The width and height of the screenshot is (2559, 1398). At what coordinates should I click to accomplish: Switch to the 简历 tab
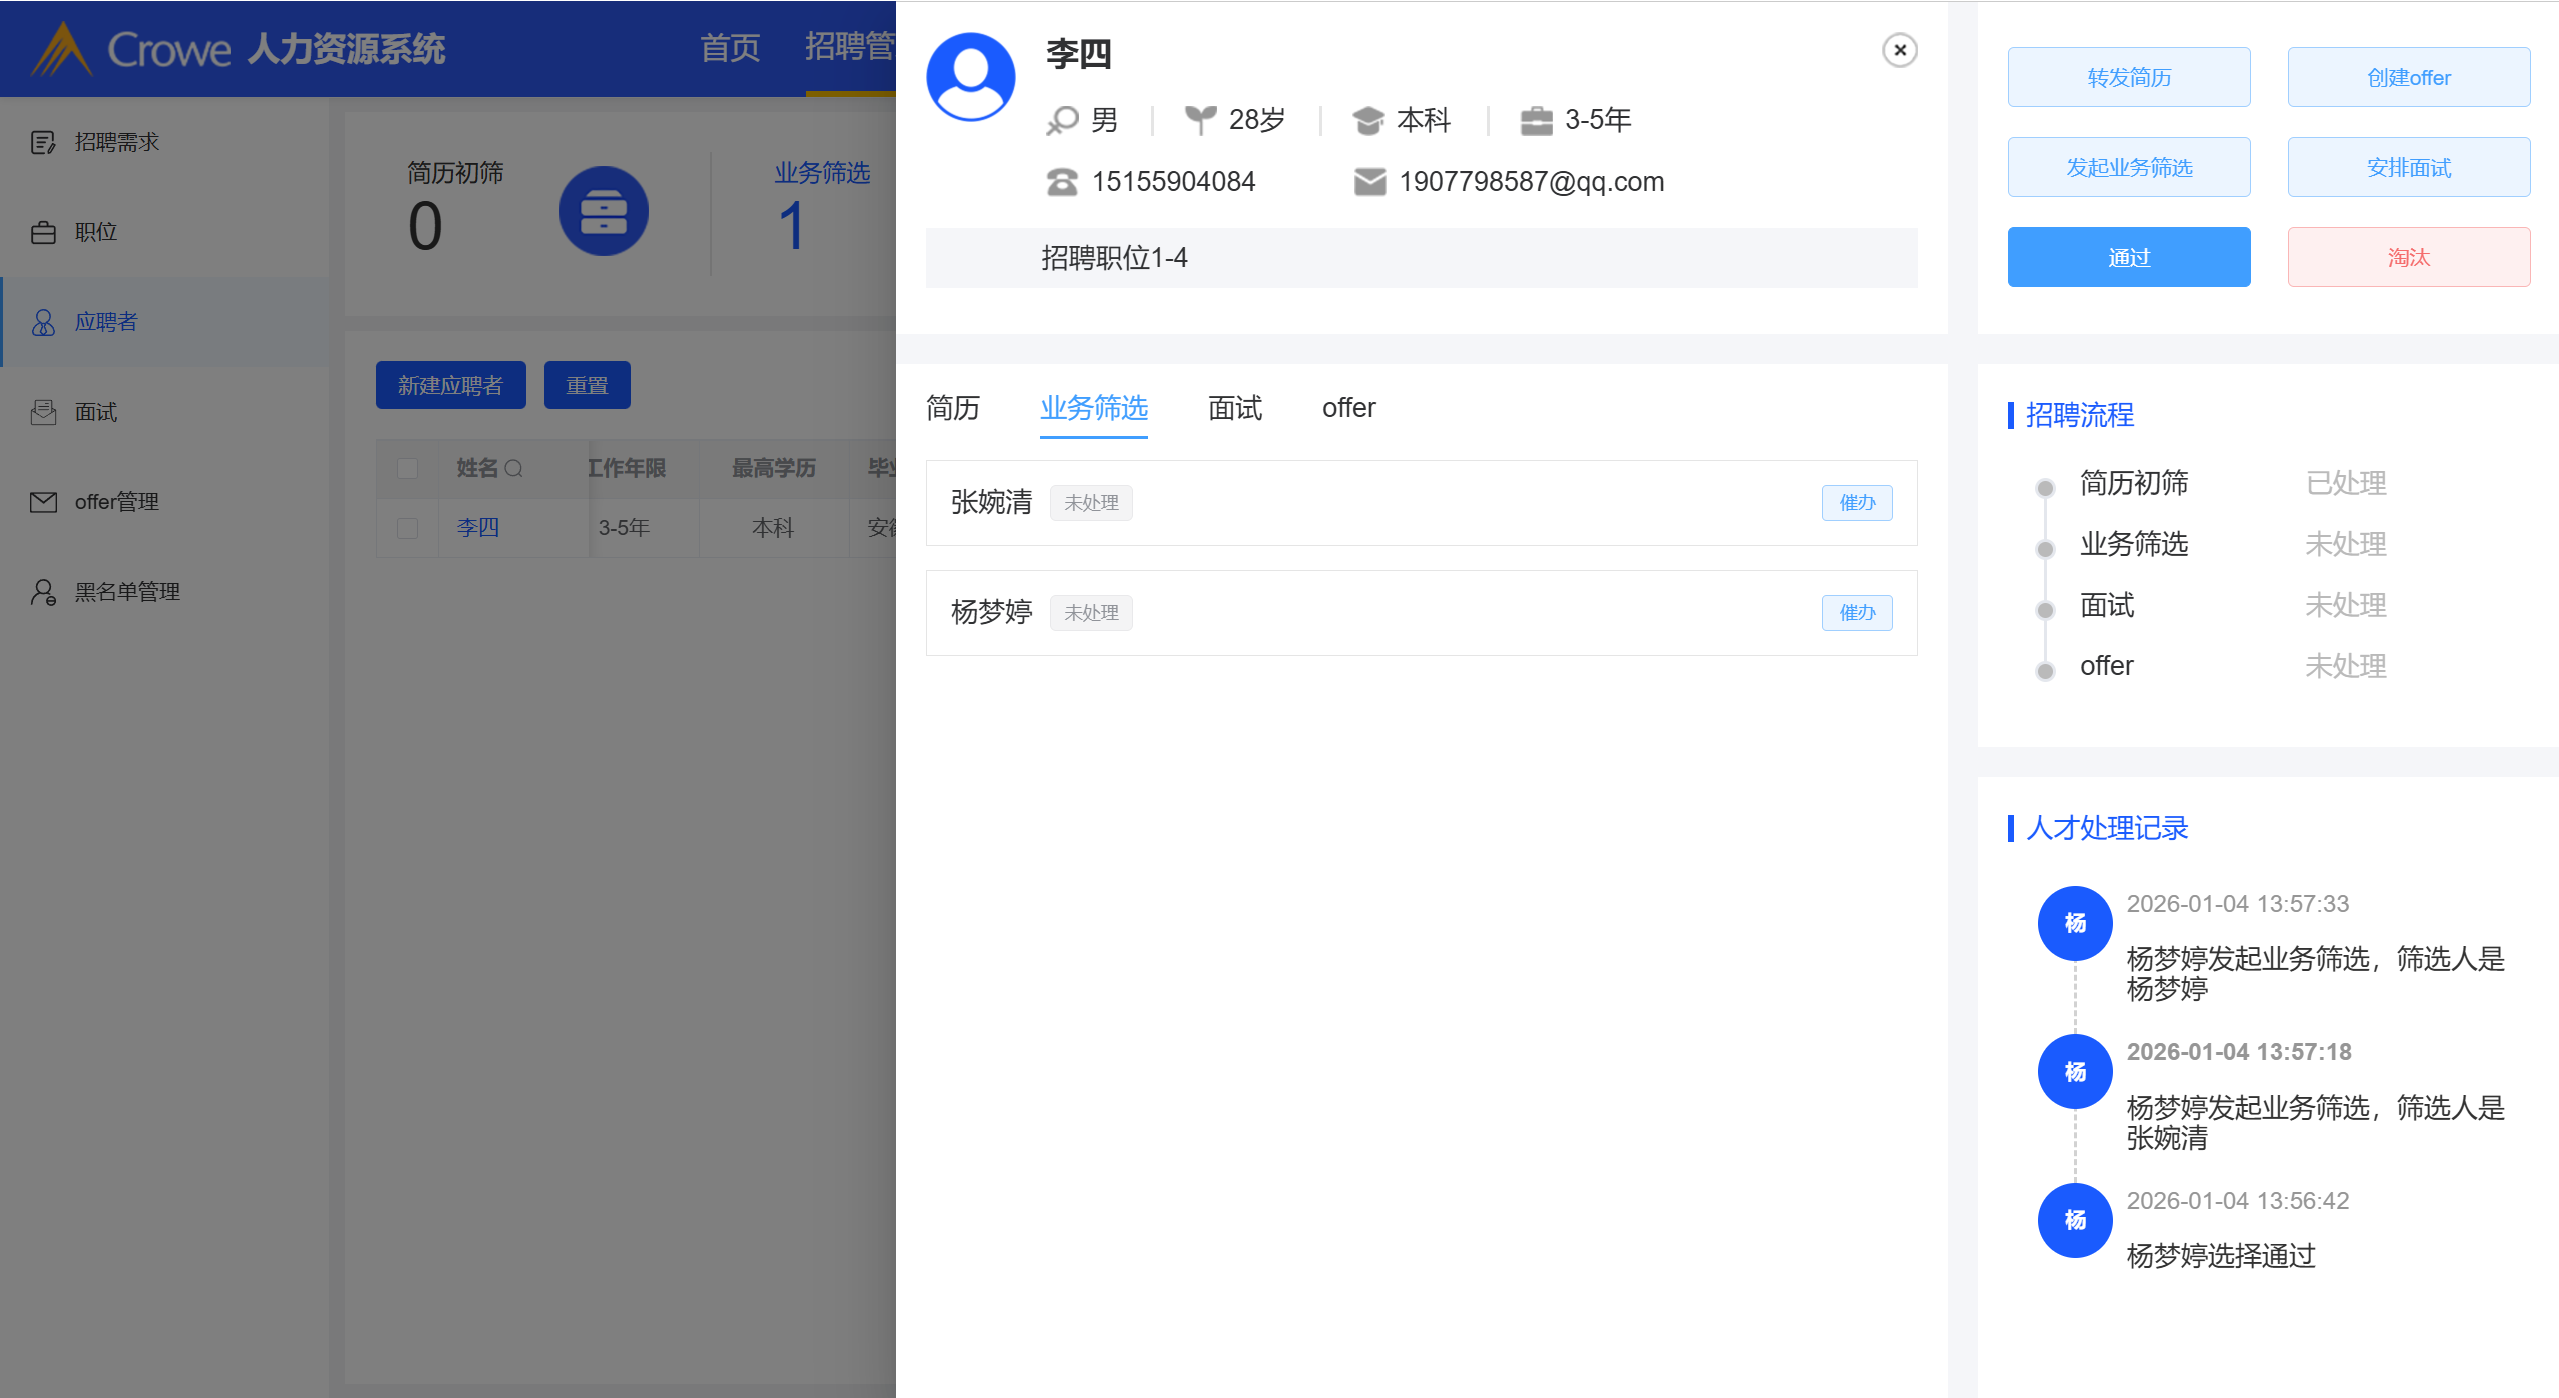pos(952,408)
